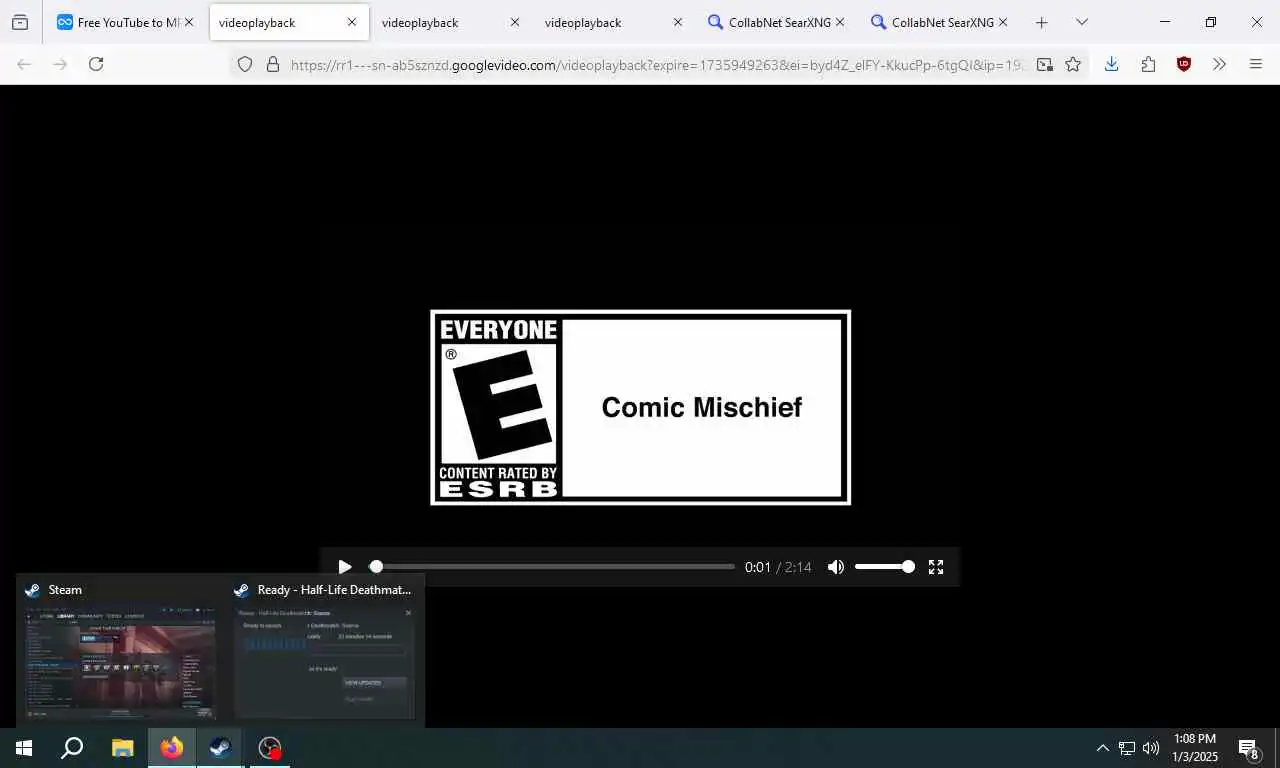The height and width of the screenshot is (768, 1280).
Task: Close the third videoplayback tab
Action: click(678, 22)
